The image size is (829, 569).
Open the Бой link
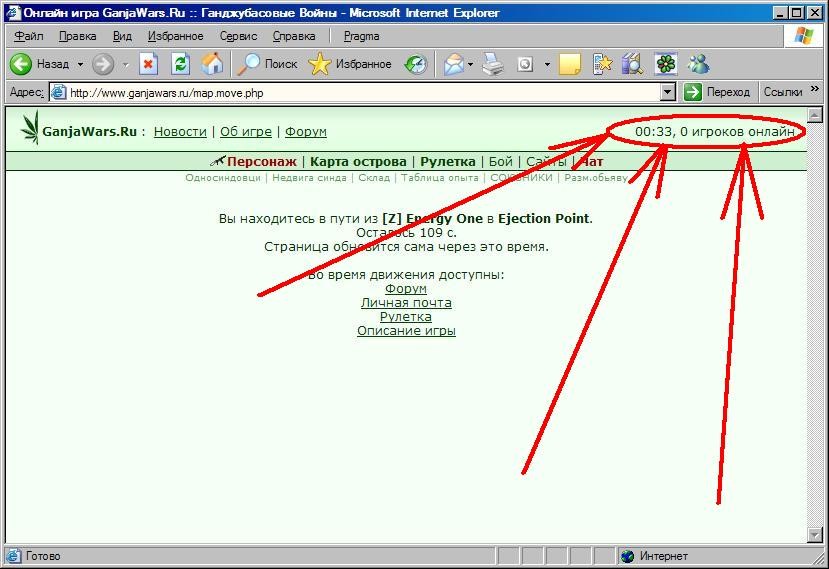501,161
